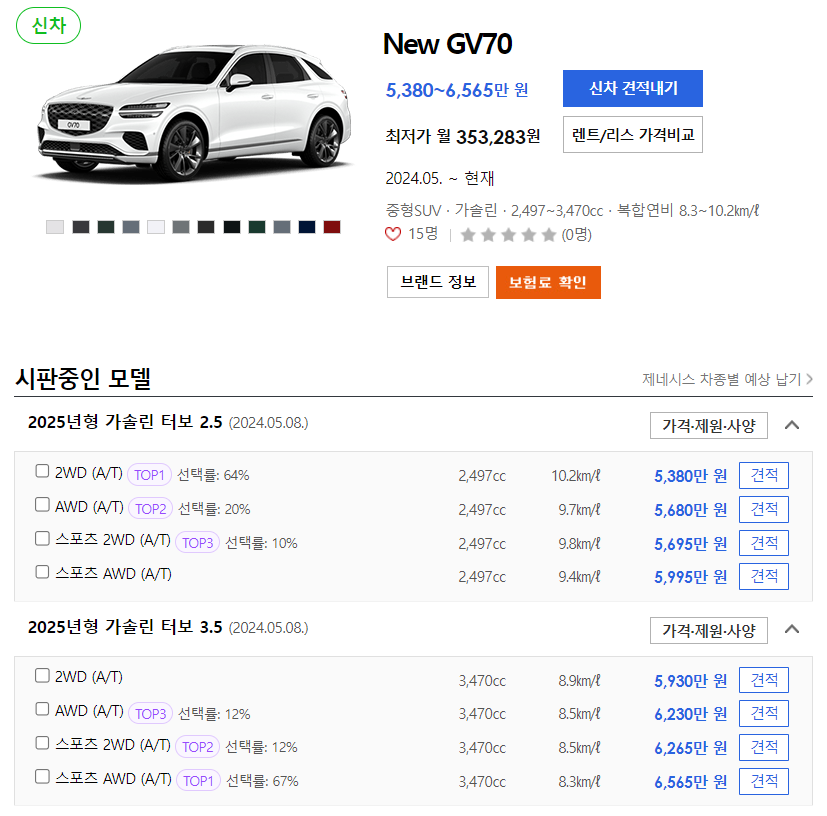Image resolution: width=827 pixels, height=816 pixels.
Task: Click the TOP1 badge next to 2WD (A/T)
Action: pos(149,474)
